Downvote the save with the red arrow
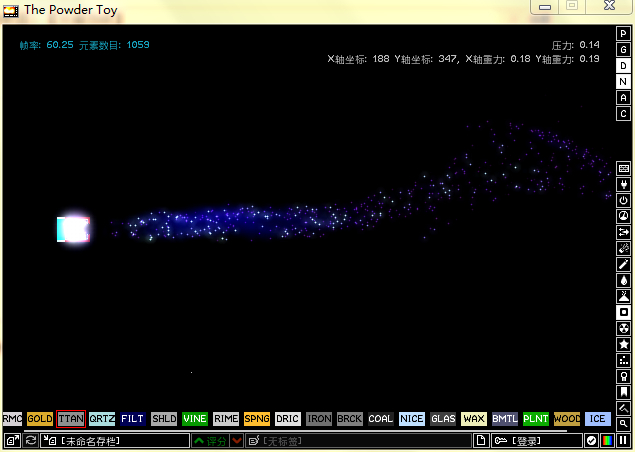 [237, 440]
